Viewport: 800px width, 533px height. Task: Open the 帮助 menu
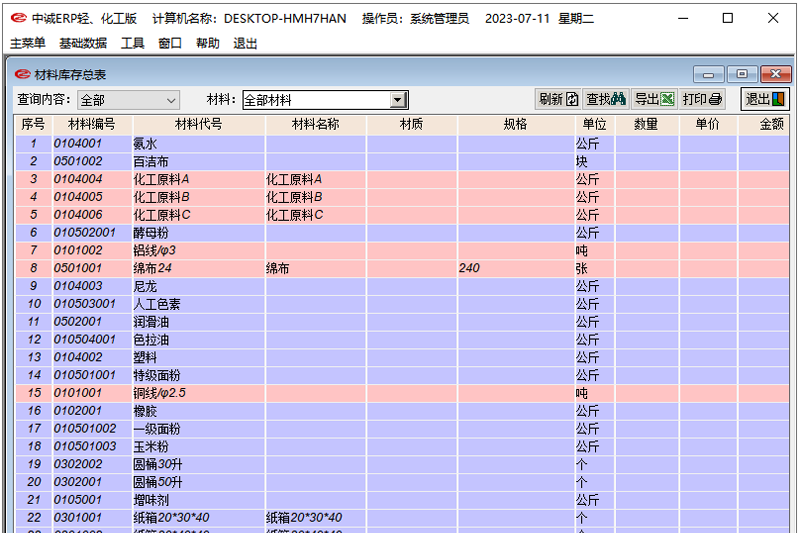coord(208,43)
